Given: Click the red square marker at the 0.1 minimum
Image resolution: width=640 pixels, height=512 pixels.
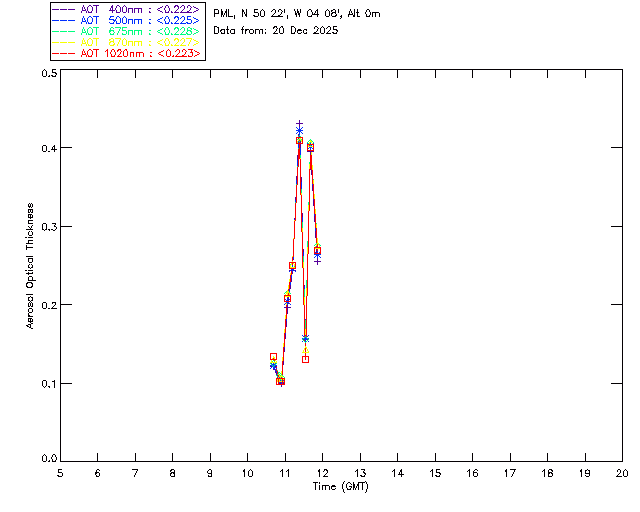Looking at the screenshot, I should click(x=280, y=381).
